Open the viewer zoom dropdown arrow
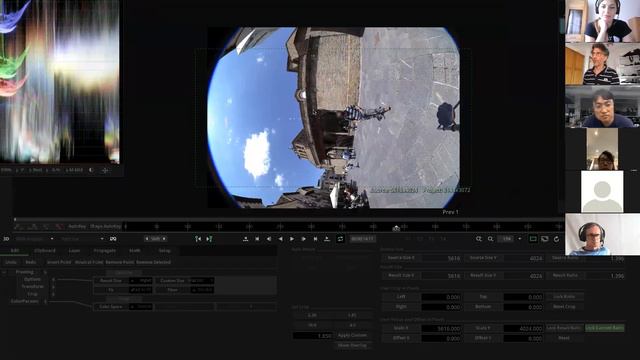The width and height of the screenshot is (640, 360). click(520, 239)
